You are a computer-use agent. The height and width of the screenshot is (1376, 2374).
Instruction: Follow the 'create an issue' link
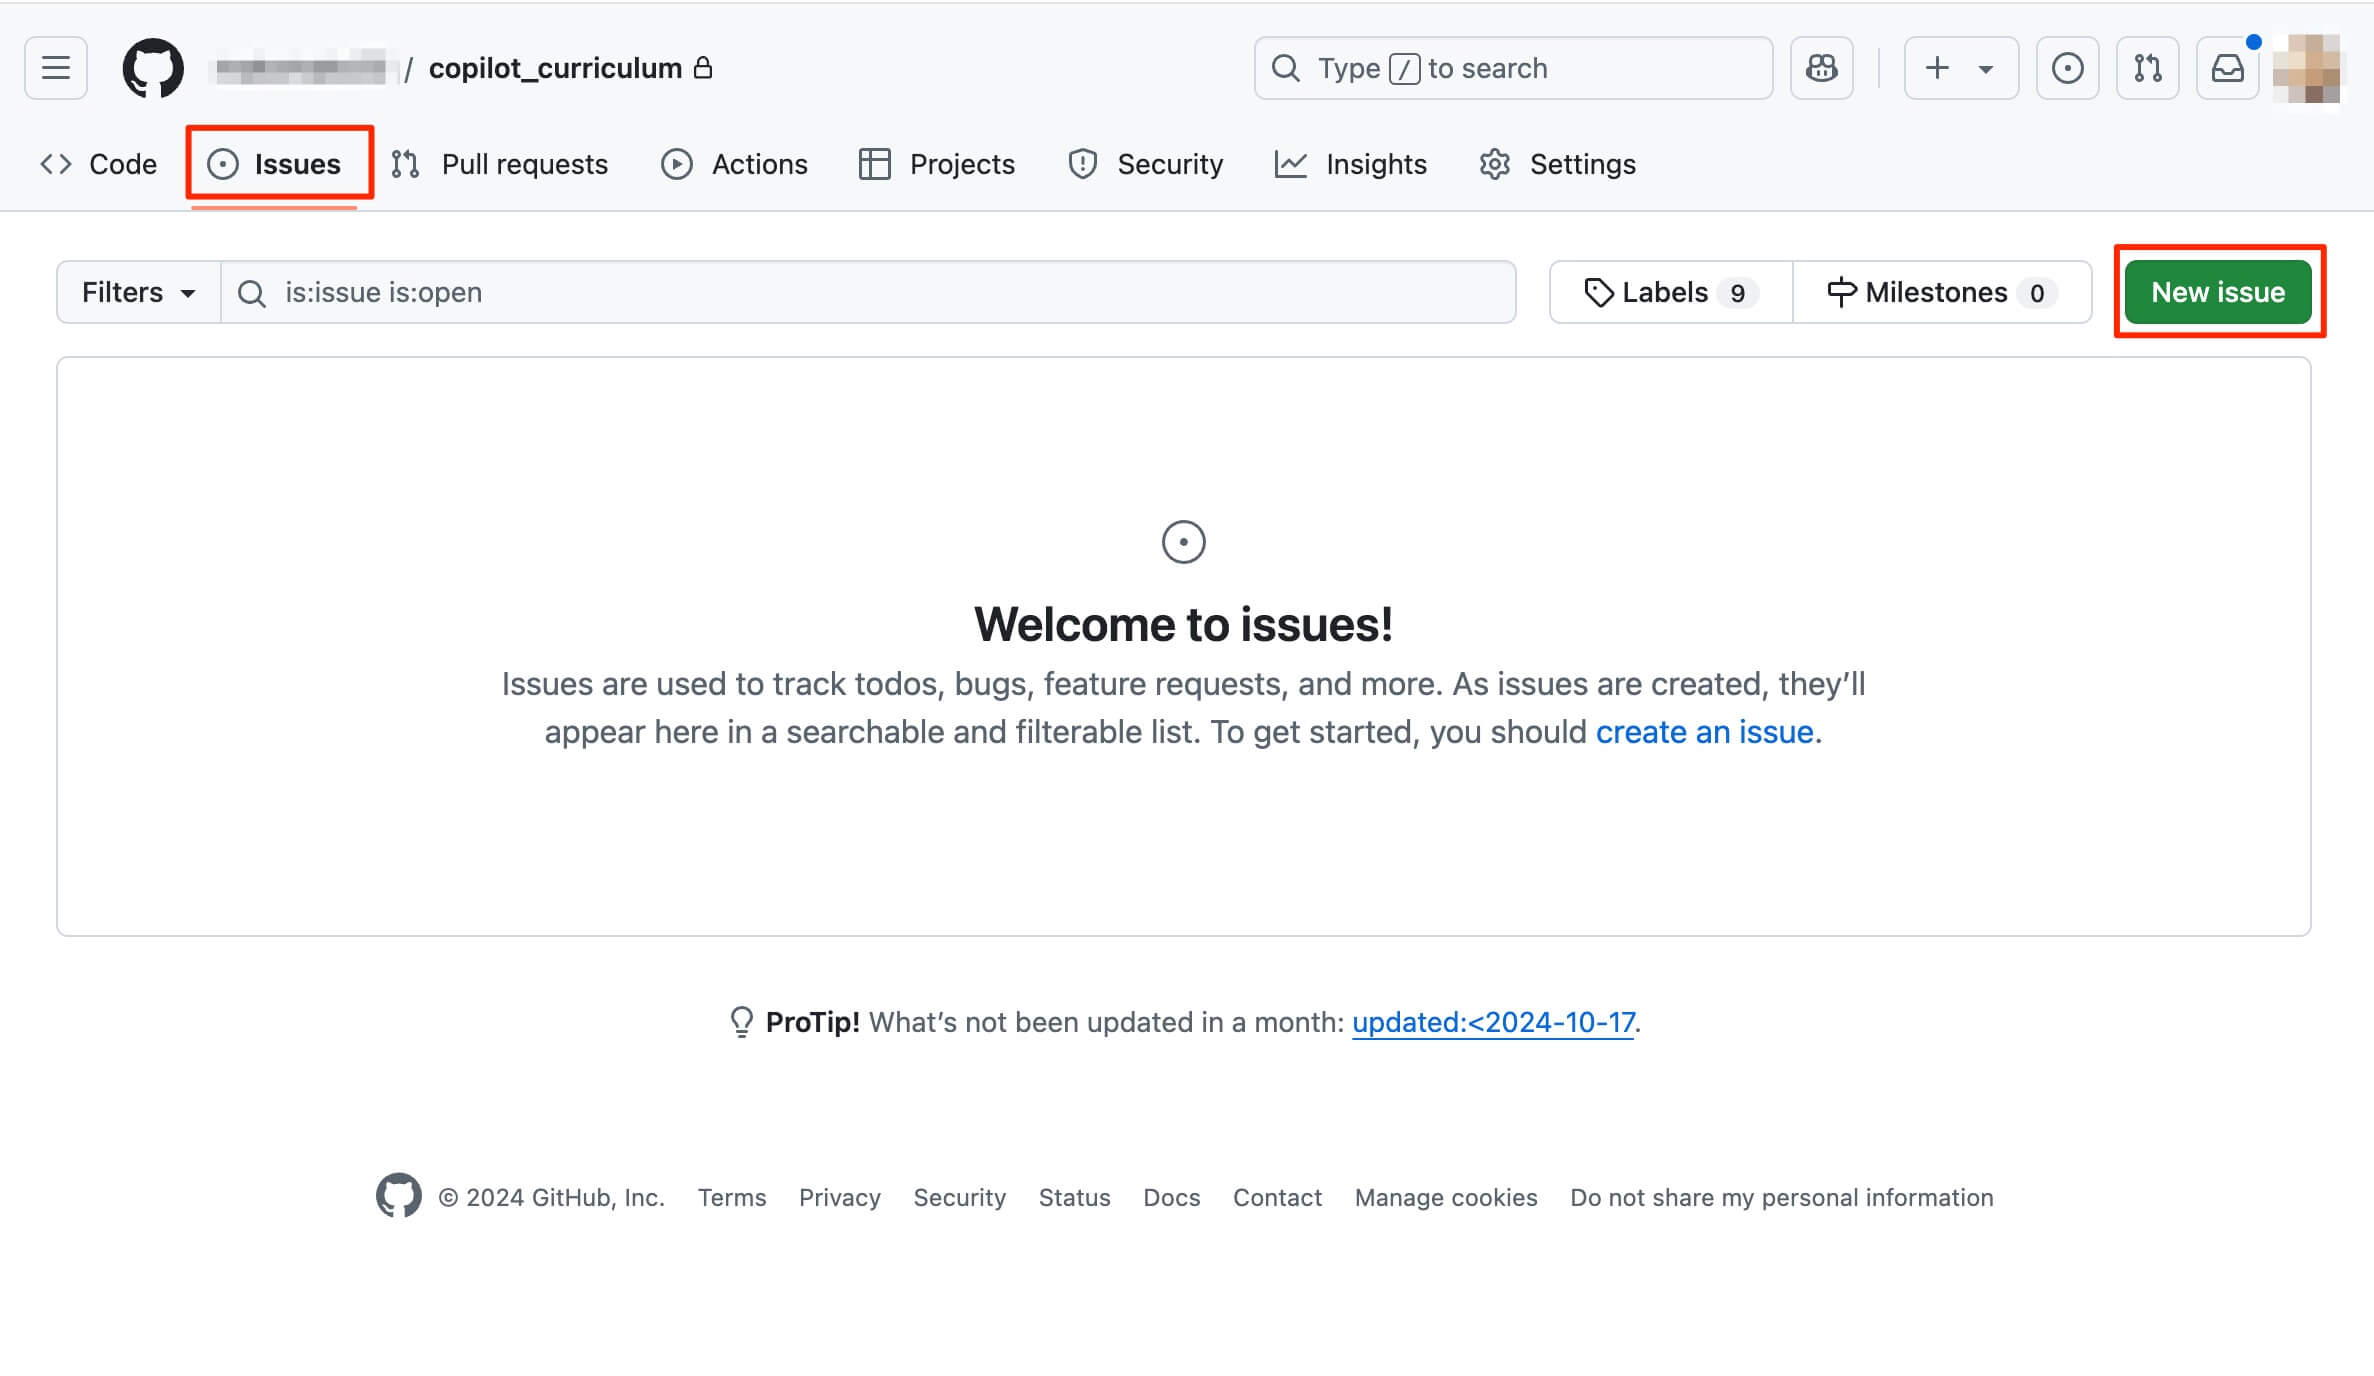(x=1704, y=732)
